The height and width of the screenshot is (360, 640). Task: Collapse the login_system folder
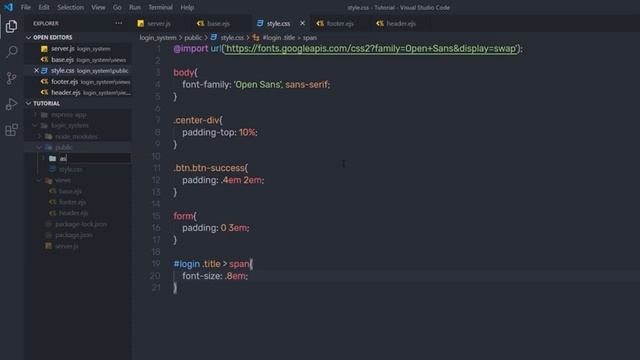[x=69, y=125]
